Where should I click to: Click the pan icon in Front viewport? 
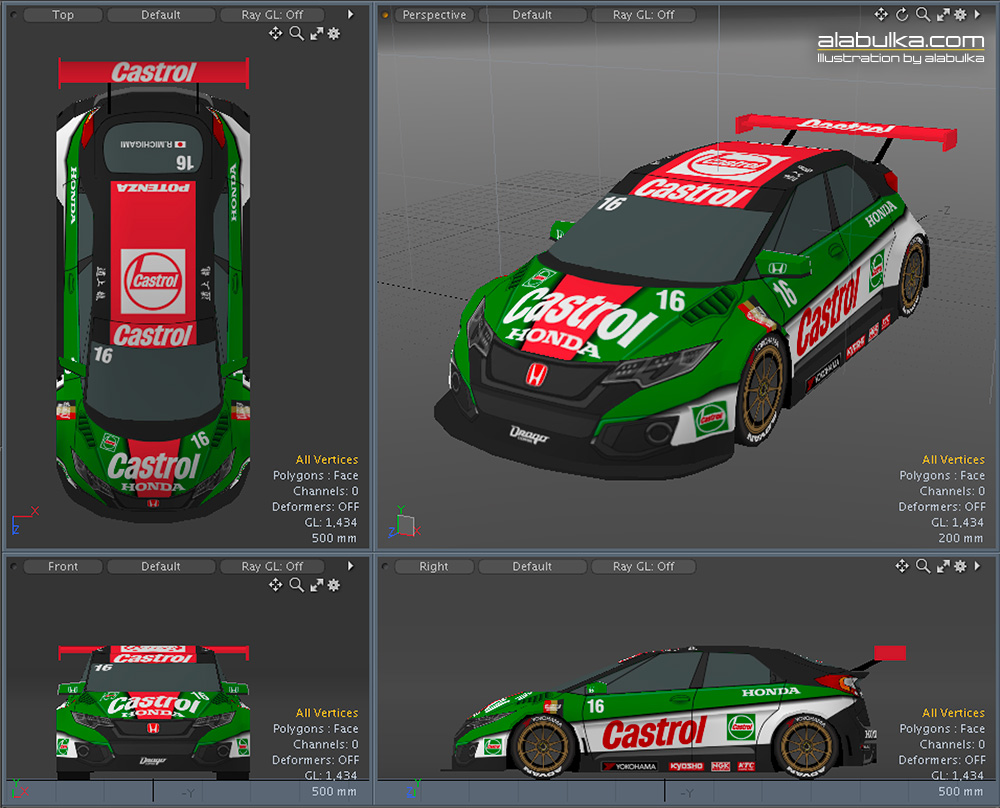276,585
